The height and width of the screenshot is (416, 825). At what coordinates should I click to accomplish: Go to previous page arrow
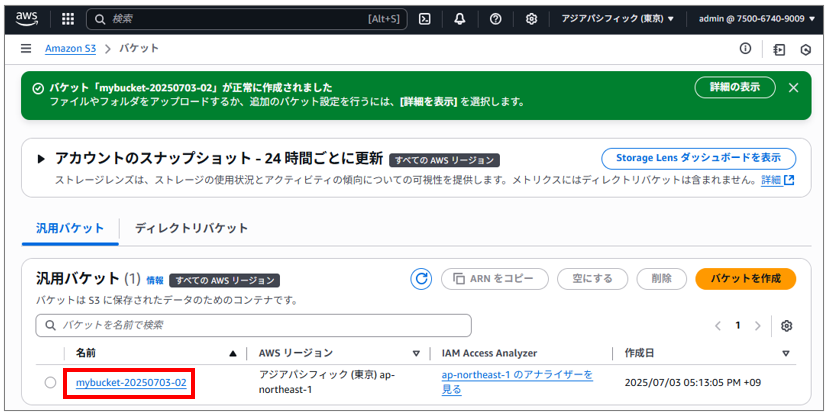coord(718,326)
